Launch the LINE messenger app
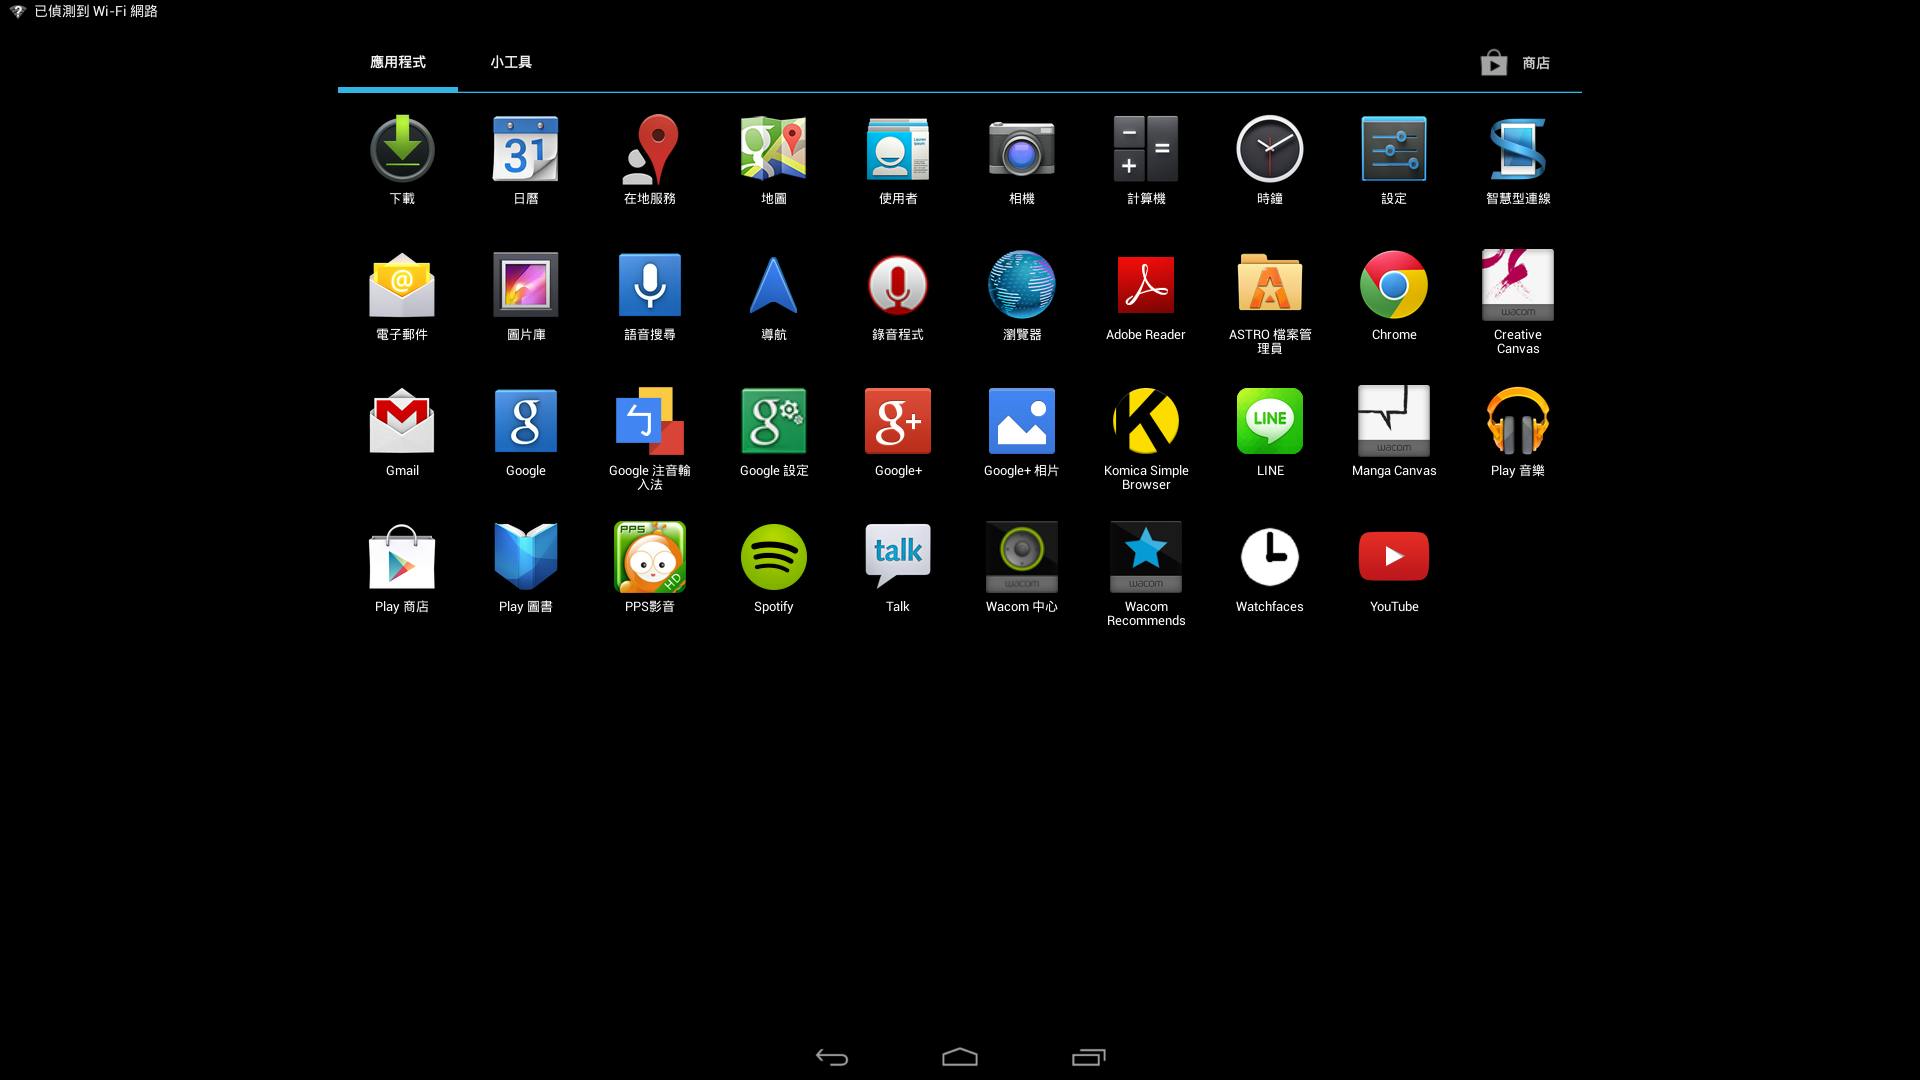The height and width of the screenshot is (1080, 1920). click(1269, 421)
